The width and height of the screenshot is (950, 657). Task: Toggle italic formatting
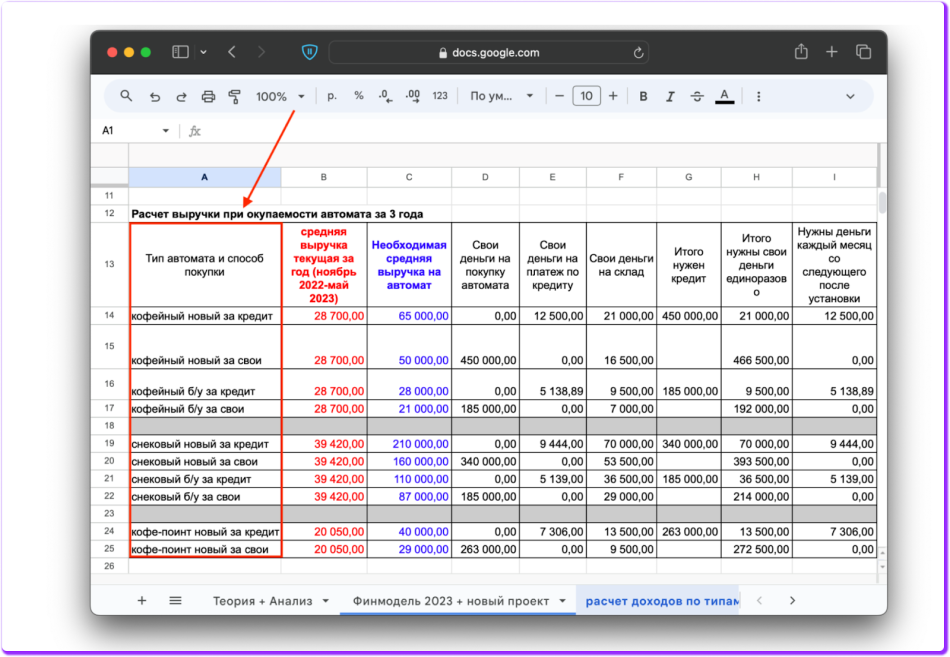click(x=670, y=97)
